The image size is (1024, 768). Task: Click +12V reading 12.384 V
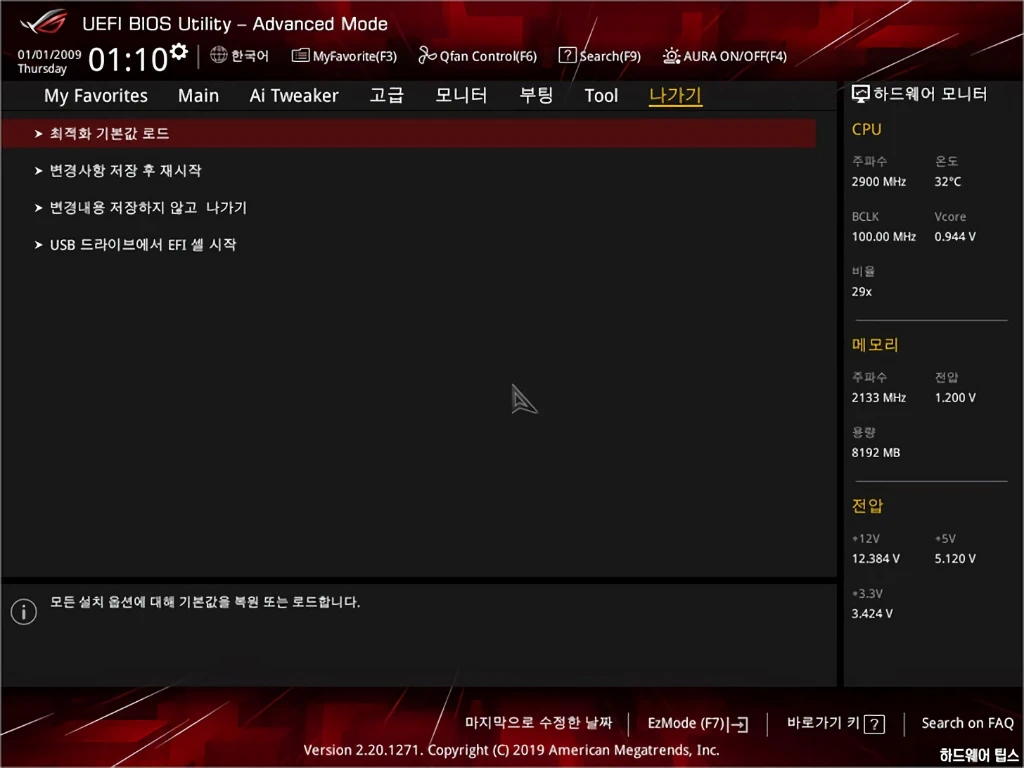tap(875, 558)
